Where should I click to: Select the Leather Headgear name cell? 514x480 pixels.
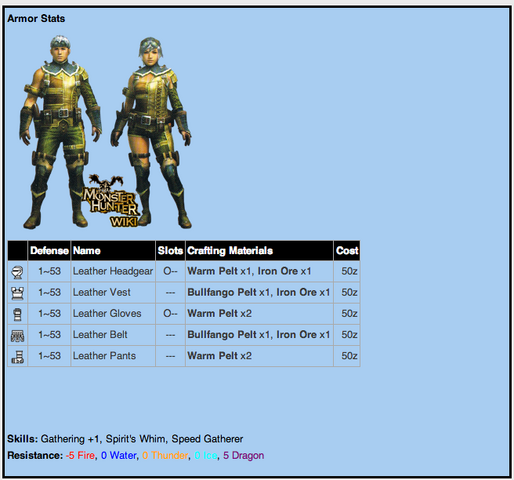coord(113,271)
